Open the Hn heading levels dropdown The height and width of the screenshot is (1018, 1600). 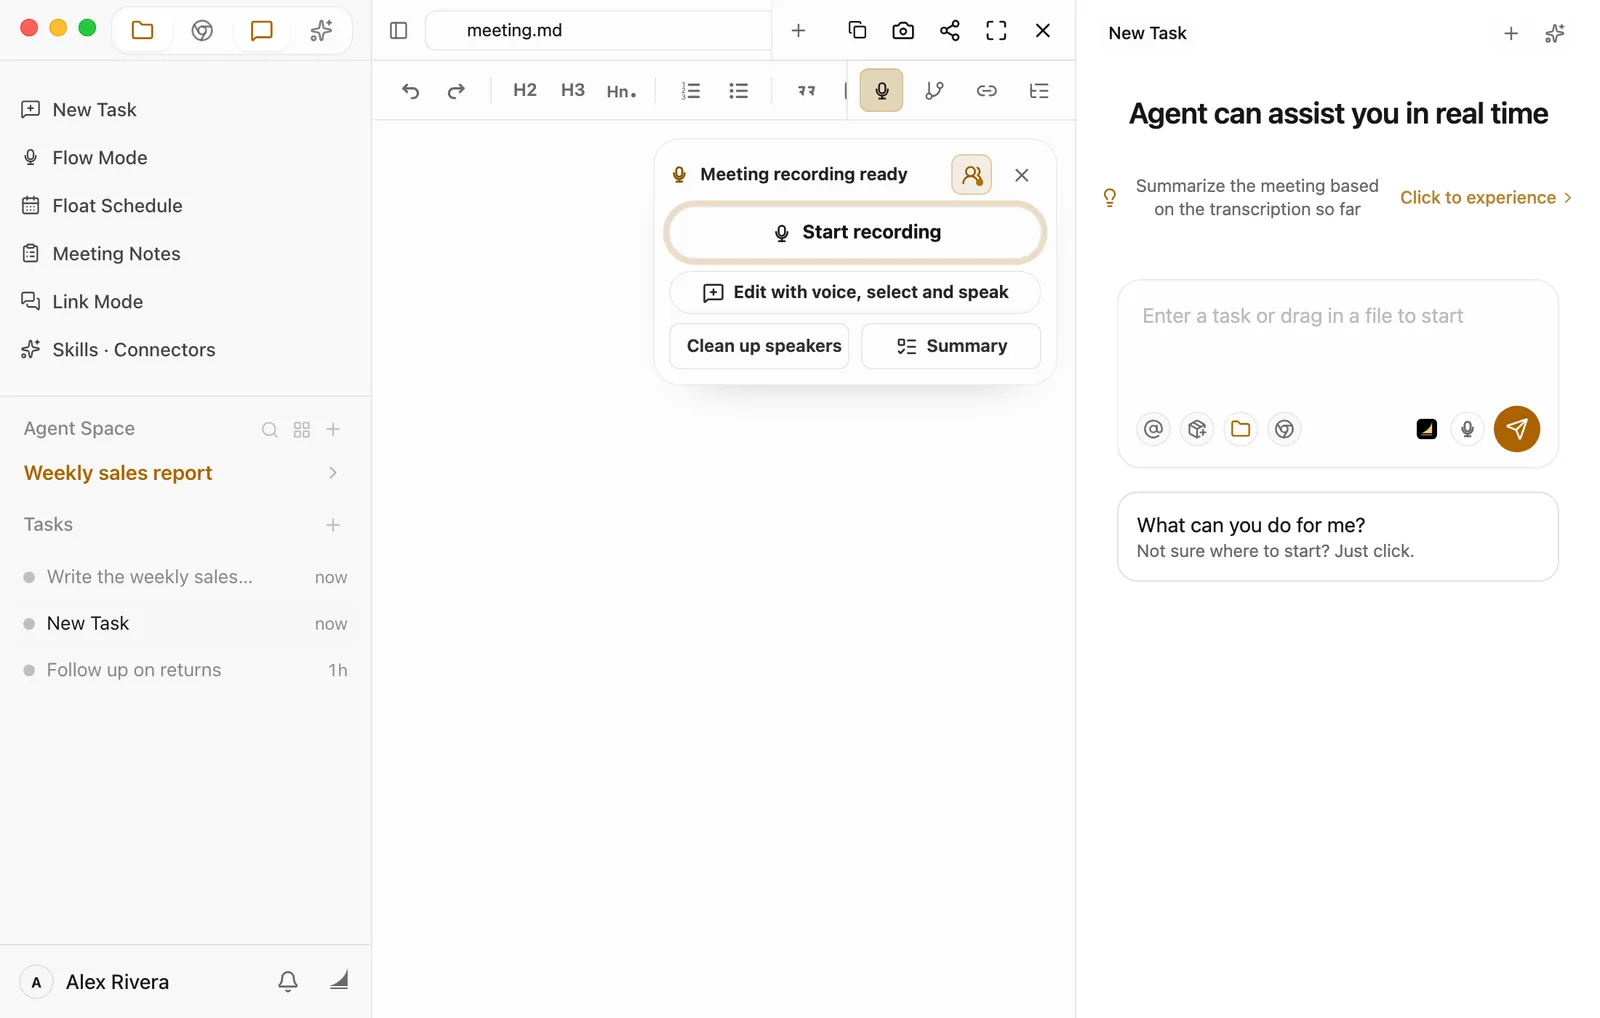click(621, 91)
